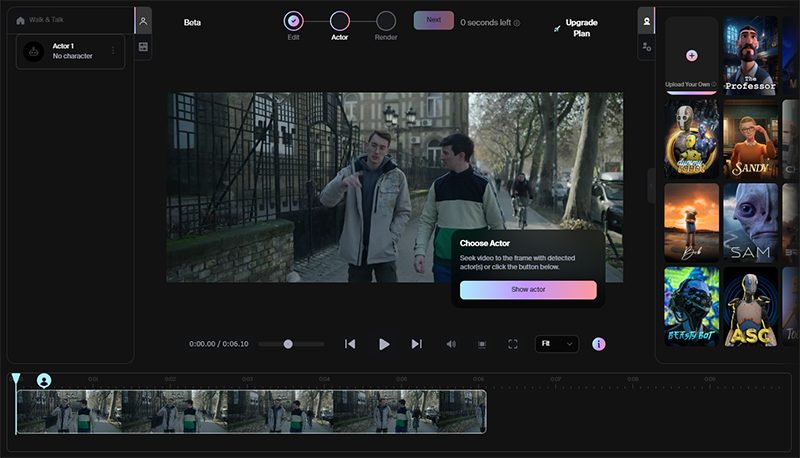
Task: Click the Walk & Talk home icon
Action: (20, 20)
